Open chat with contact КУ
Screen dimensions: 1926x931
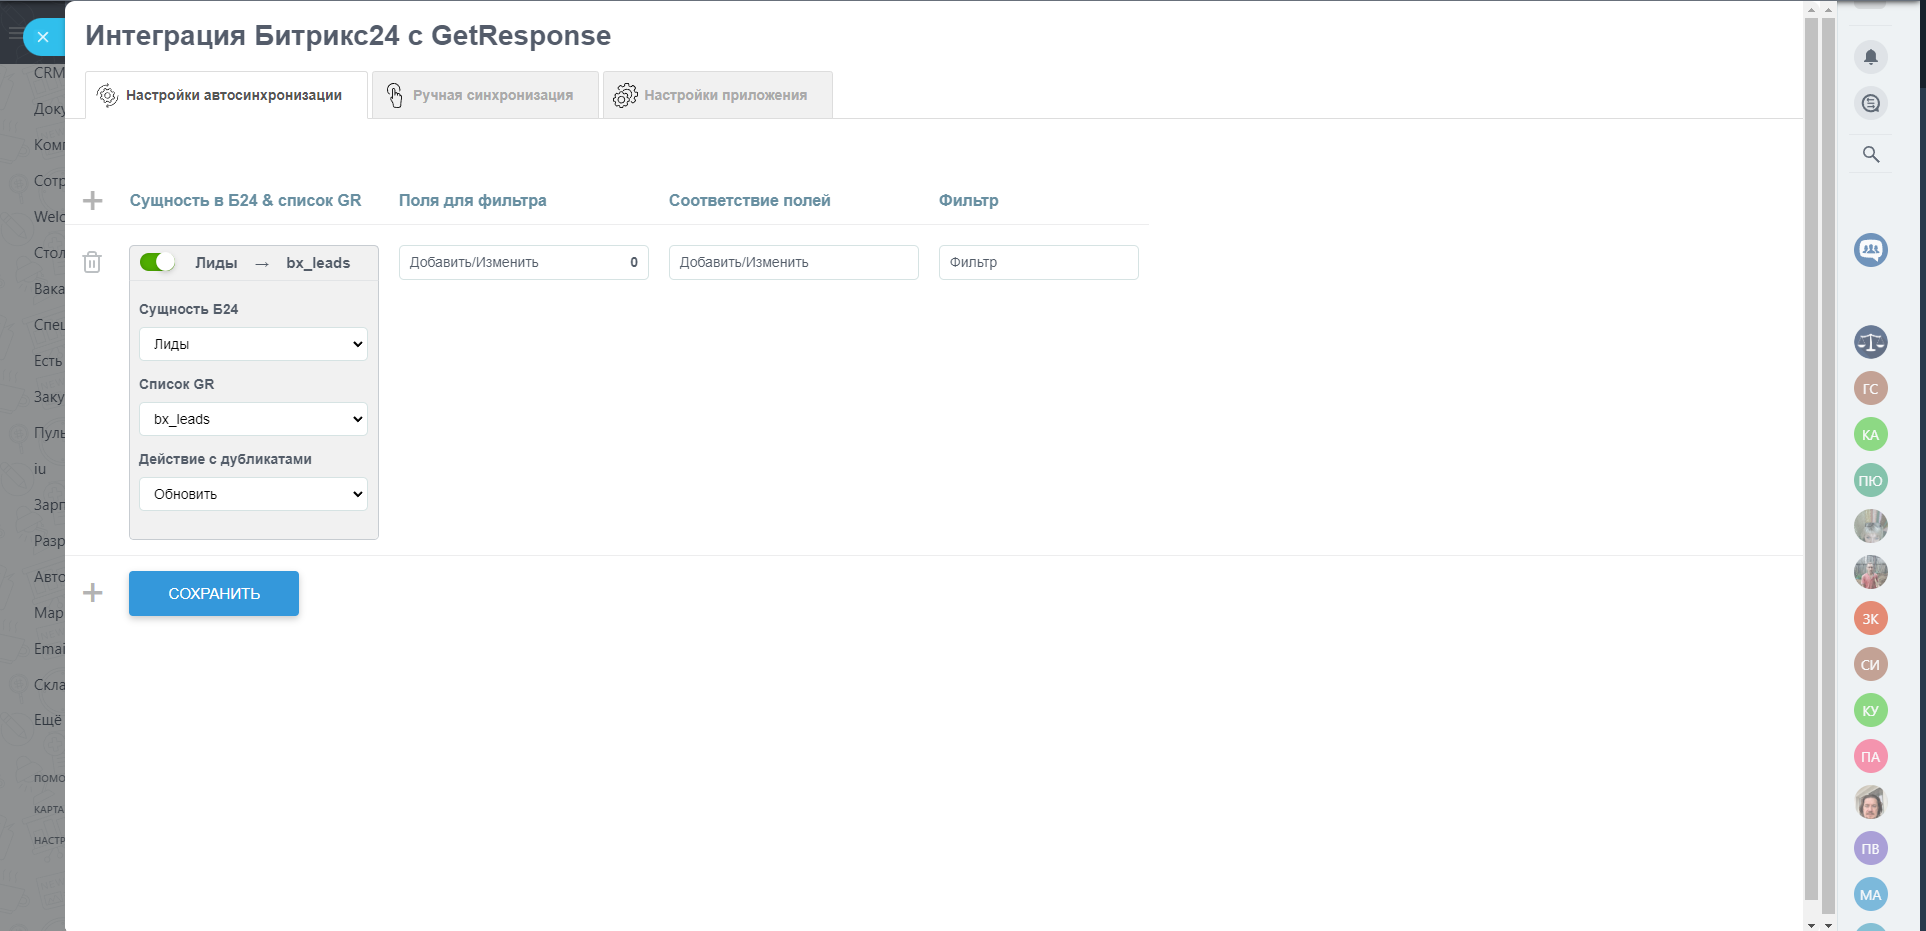1871,710
